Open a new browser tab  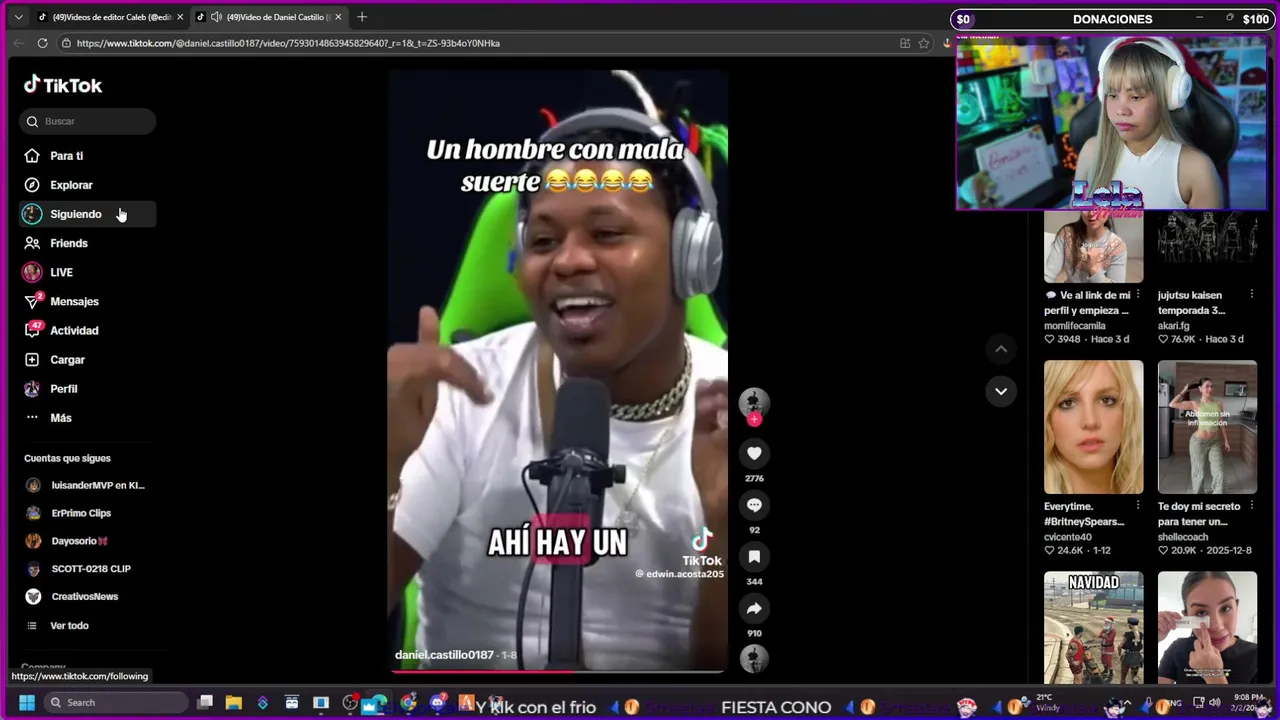coord(362,17)
